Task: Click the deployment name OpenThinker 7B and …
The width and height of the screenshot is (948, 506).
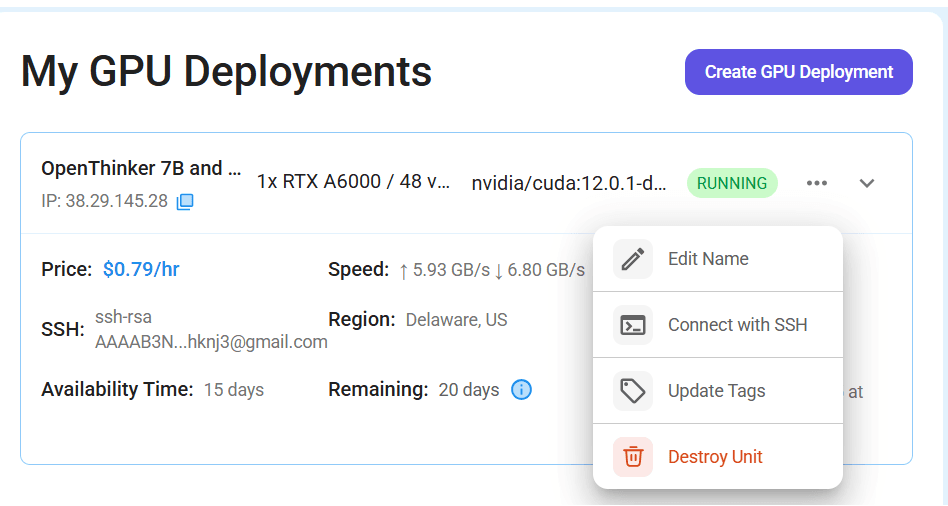Action: coord(141,168)
